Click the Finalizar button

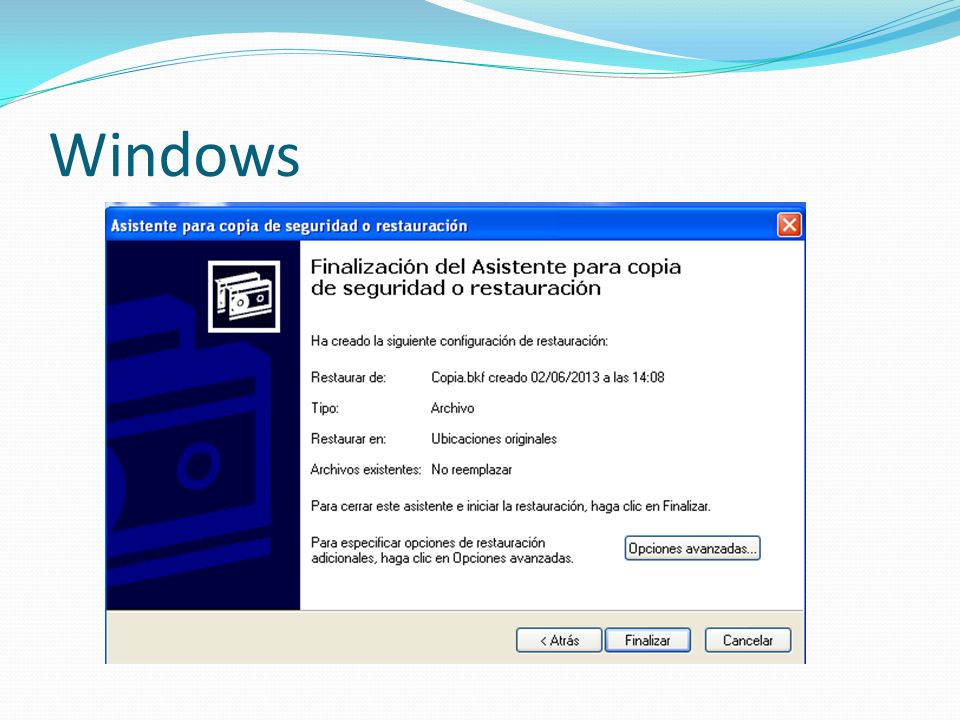647,640
